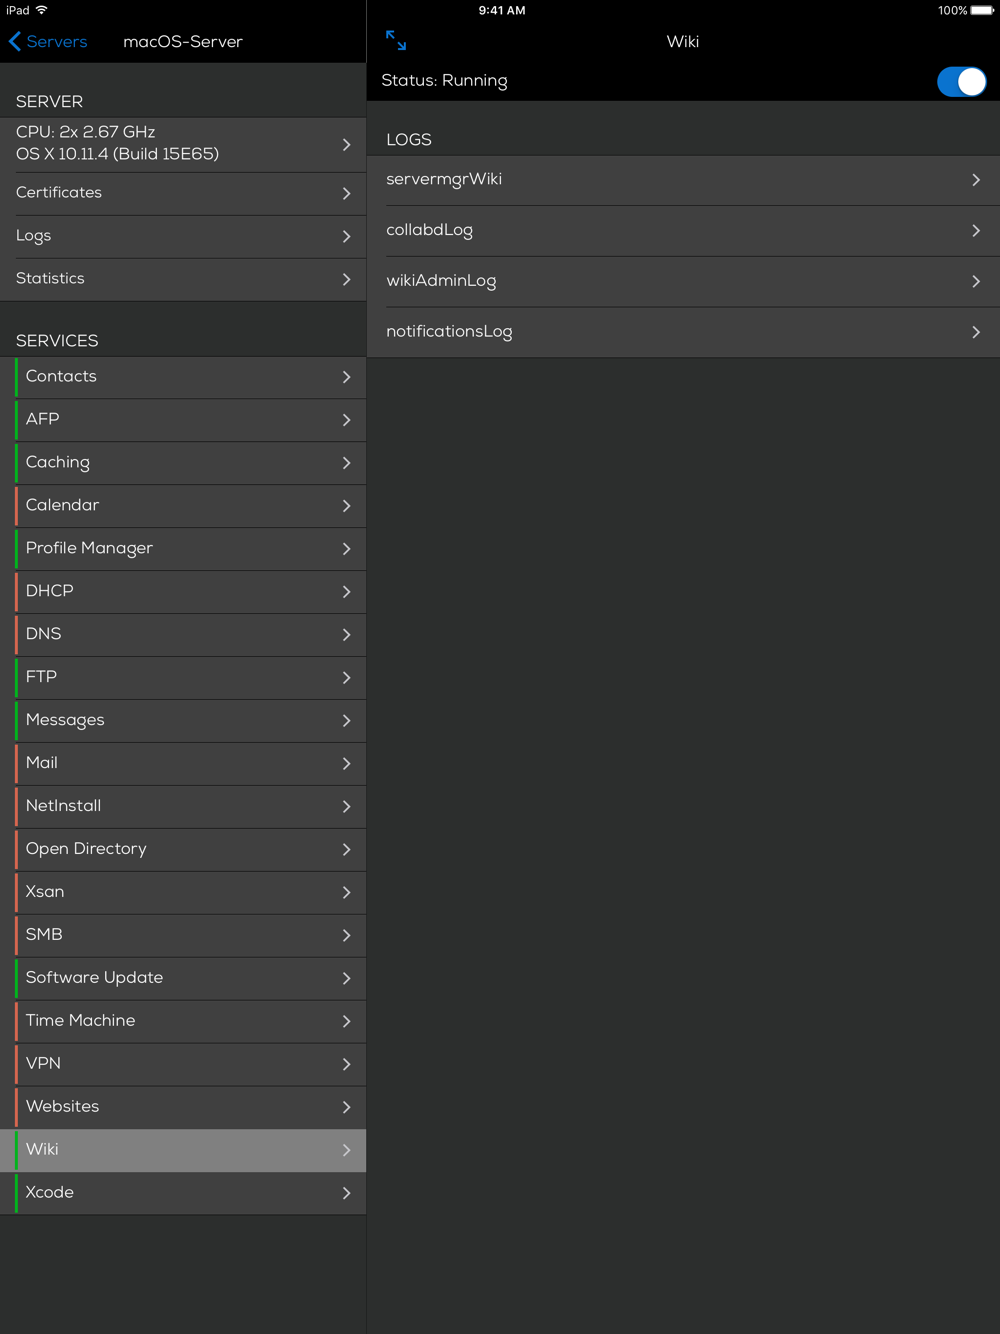Tap the Wi-Fi icon in status bar
1000x1334 pixels.
click(x=42, y=10)
